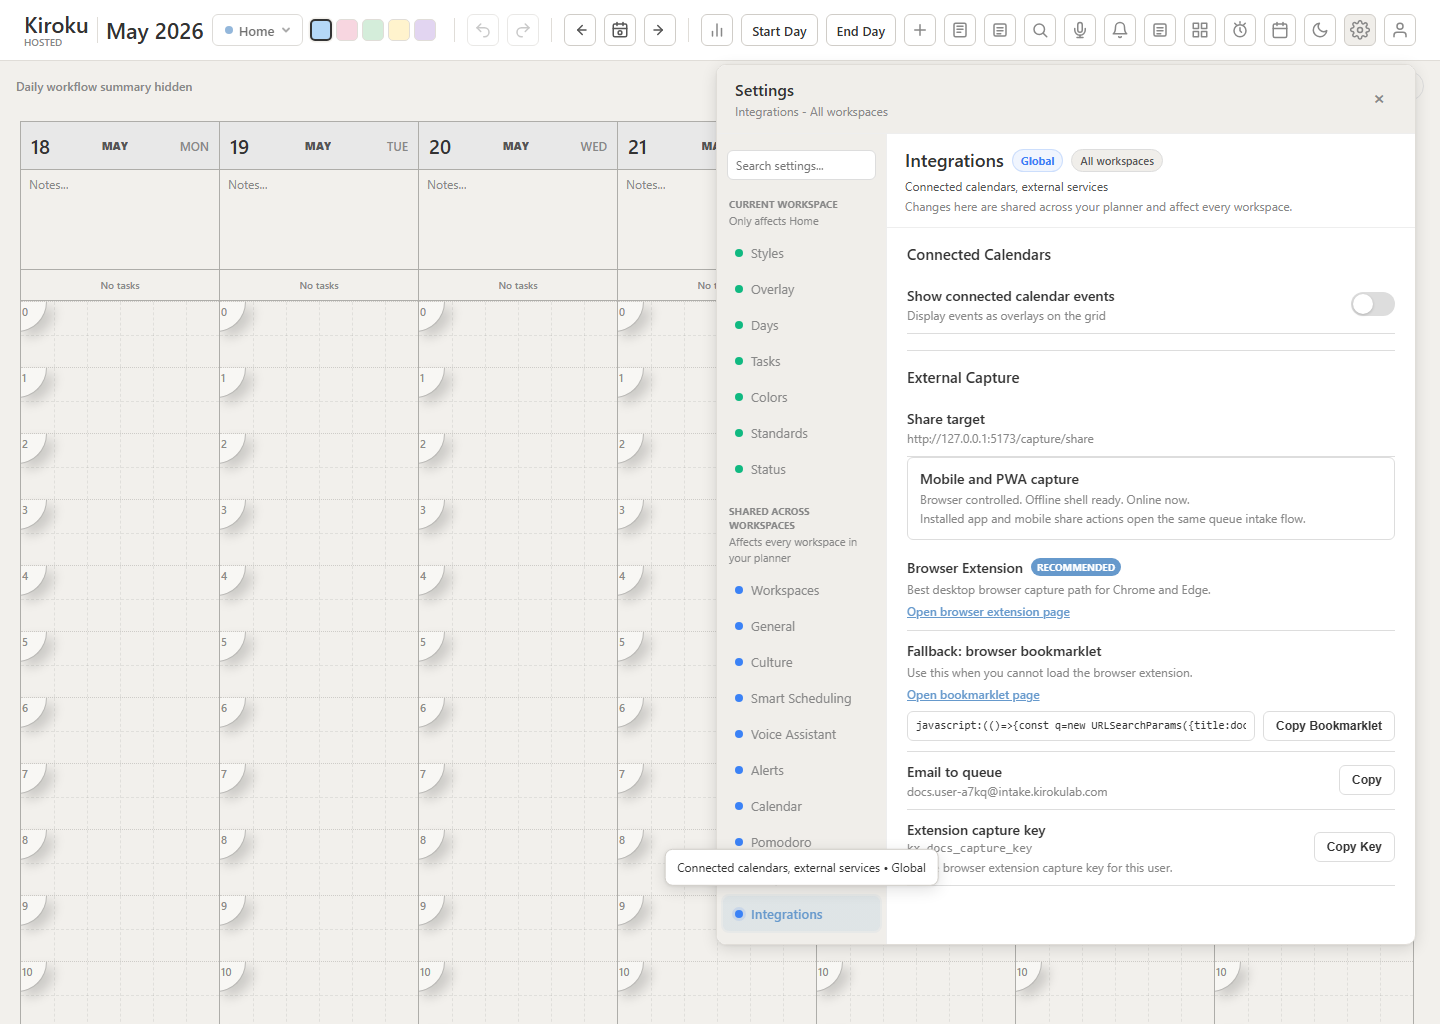This screenshot has width=1440, height=1024.
Task: Jump to today via calendar-dot icon
Action: pyautogui.click(x=620, y=30)
